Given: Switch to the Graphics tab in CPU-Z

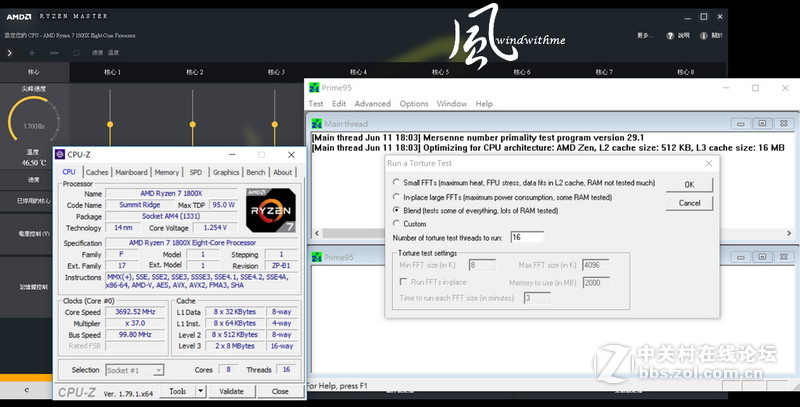Looking at the screenshot, I should coord(226,172).
